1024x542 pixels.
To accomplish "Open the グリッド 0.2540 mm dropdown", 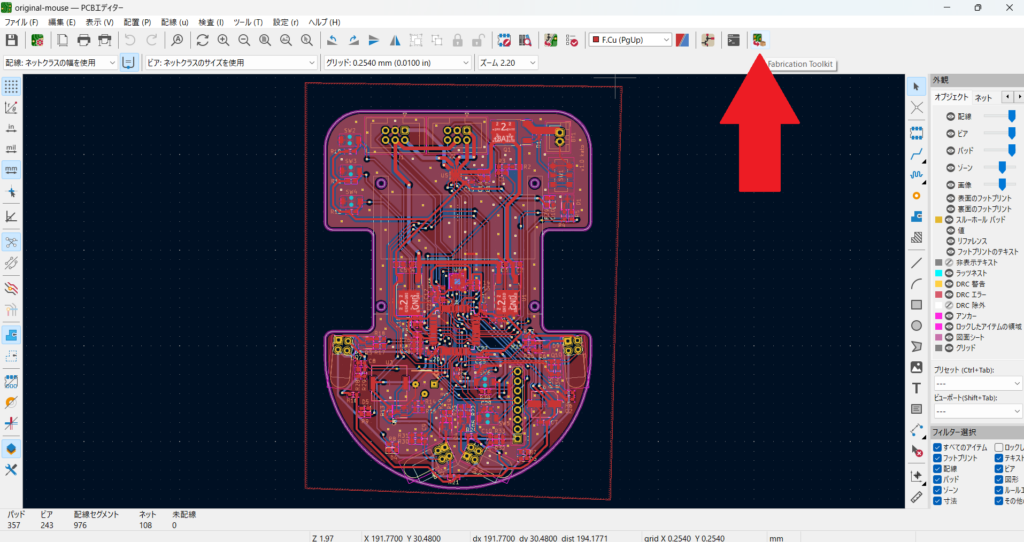I will point(398,63).
